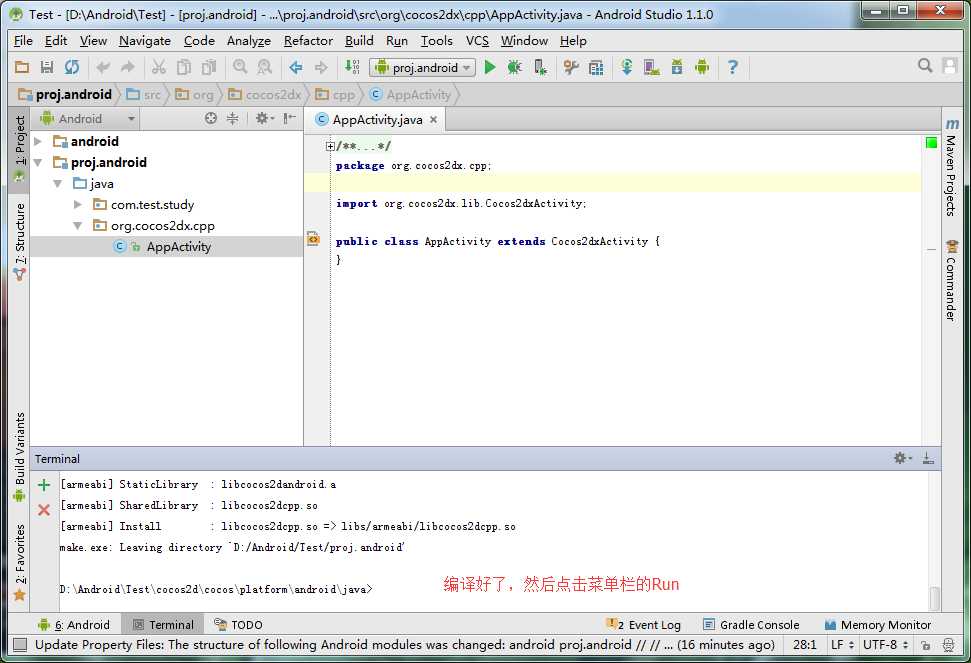Toggle the TODO tool window

click(x=238, y=625)
